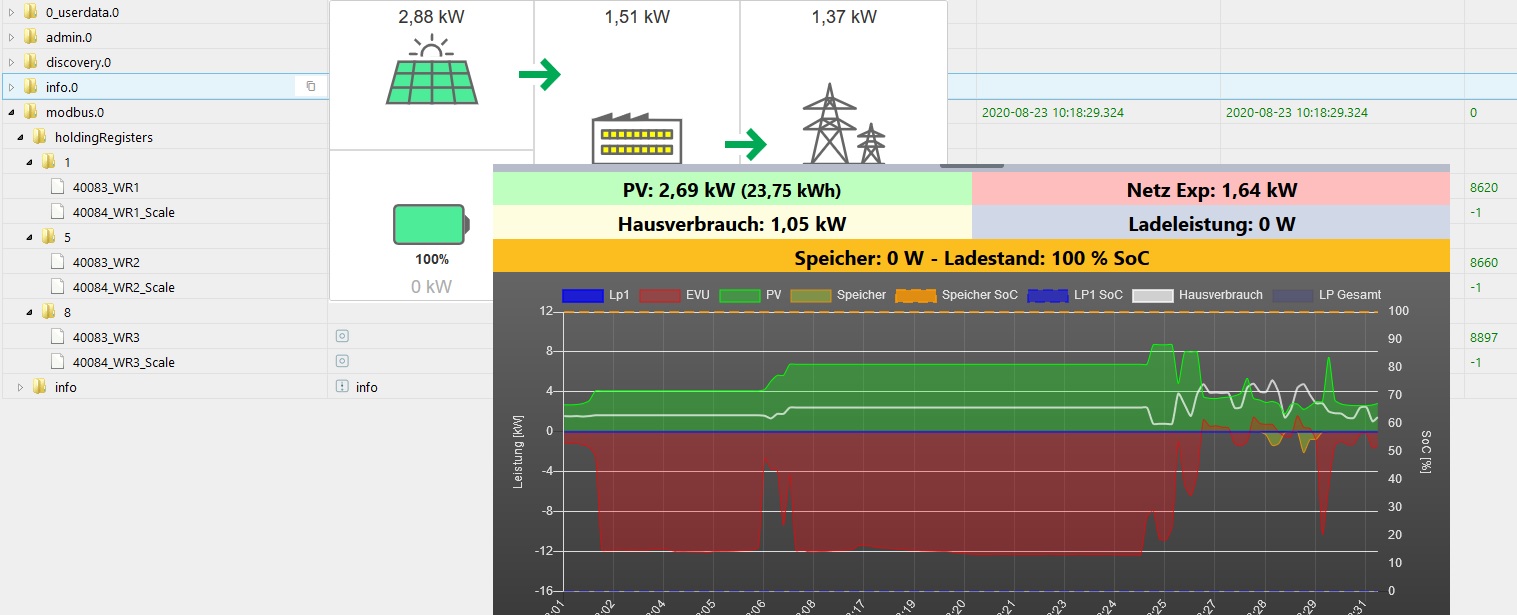
Task: Expand the admin.0 folder
Action: 11,37
